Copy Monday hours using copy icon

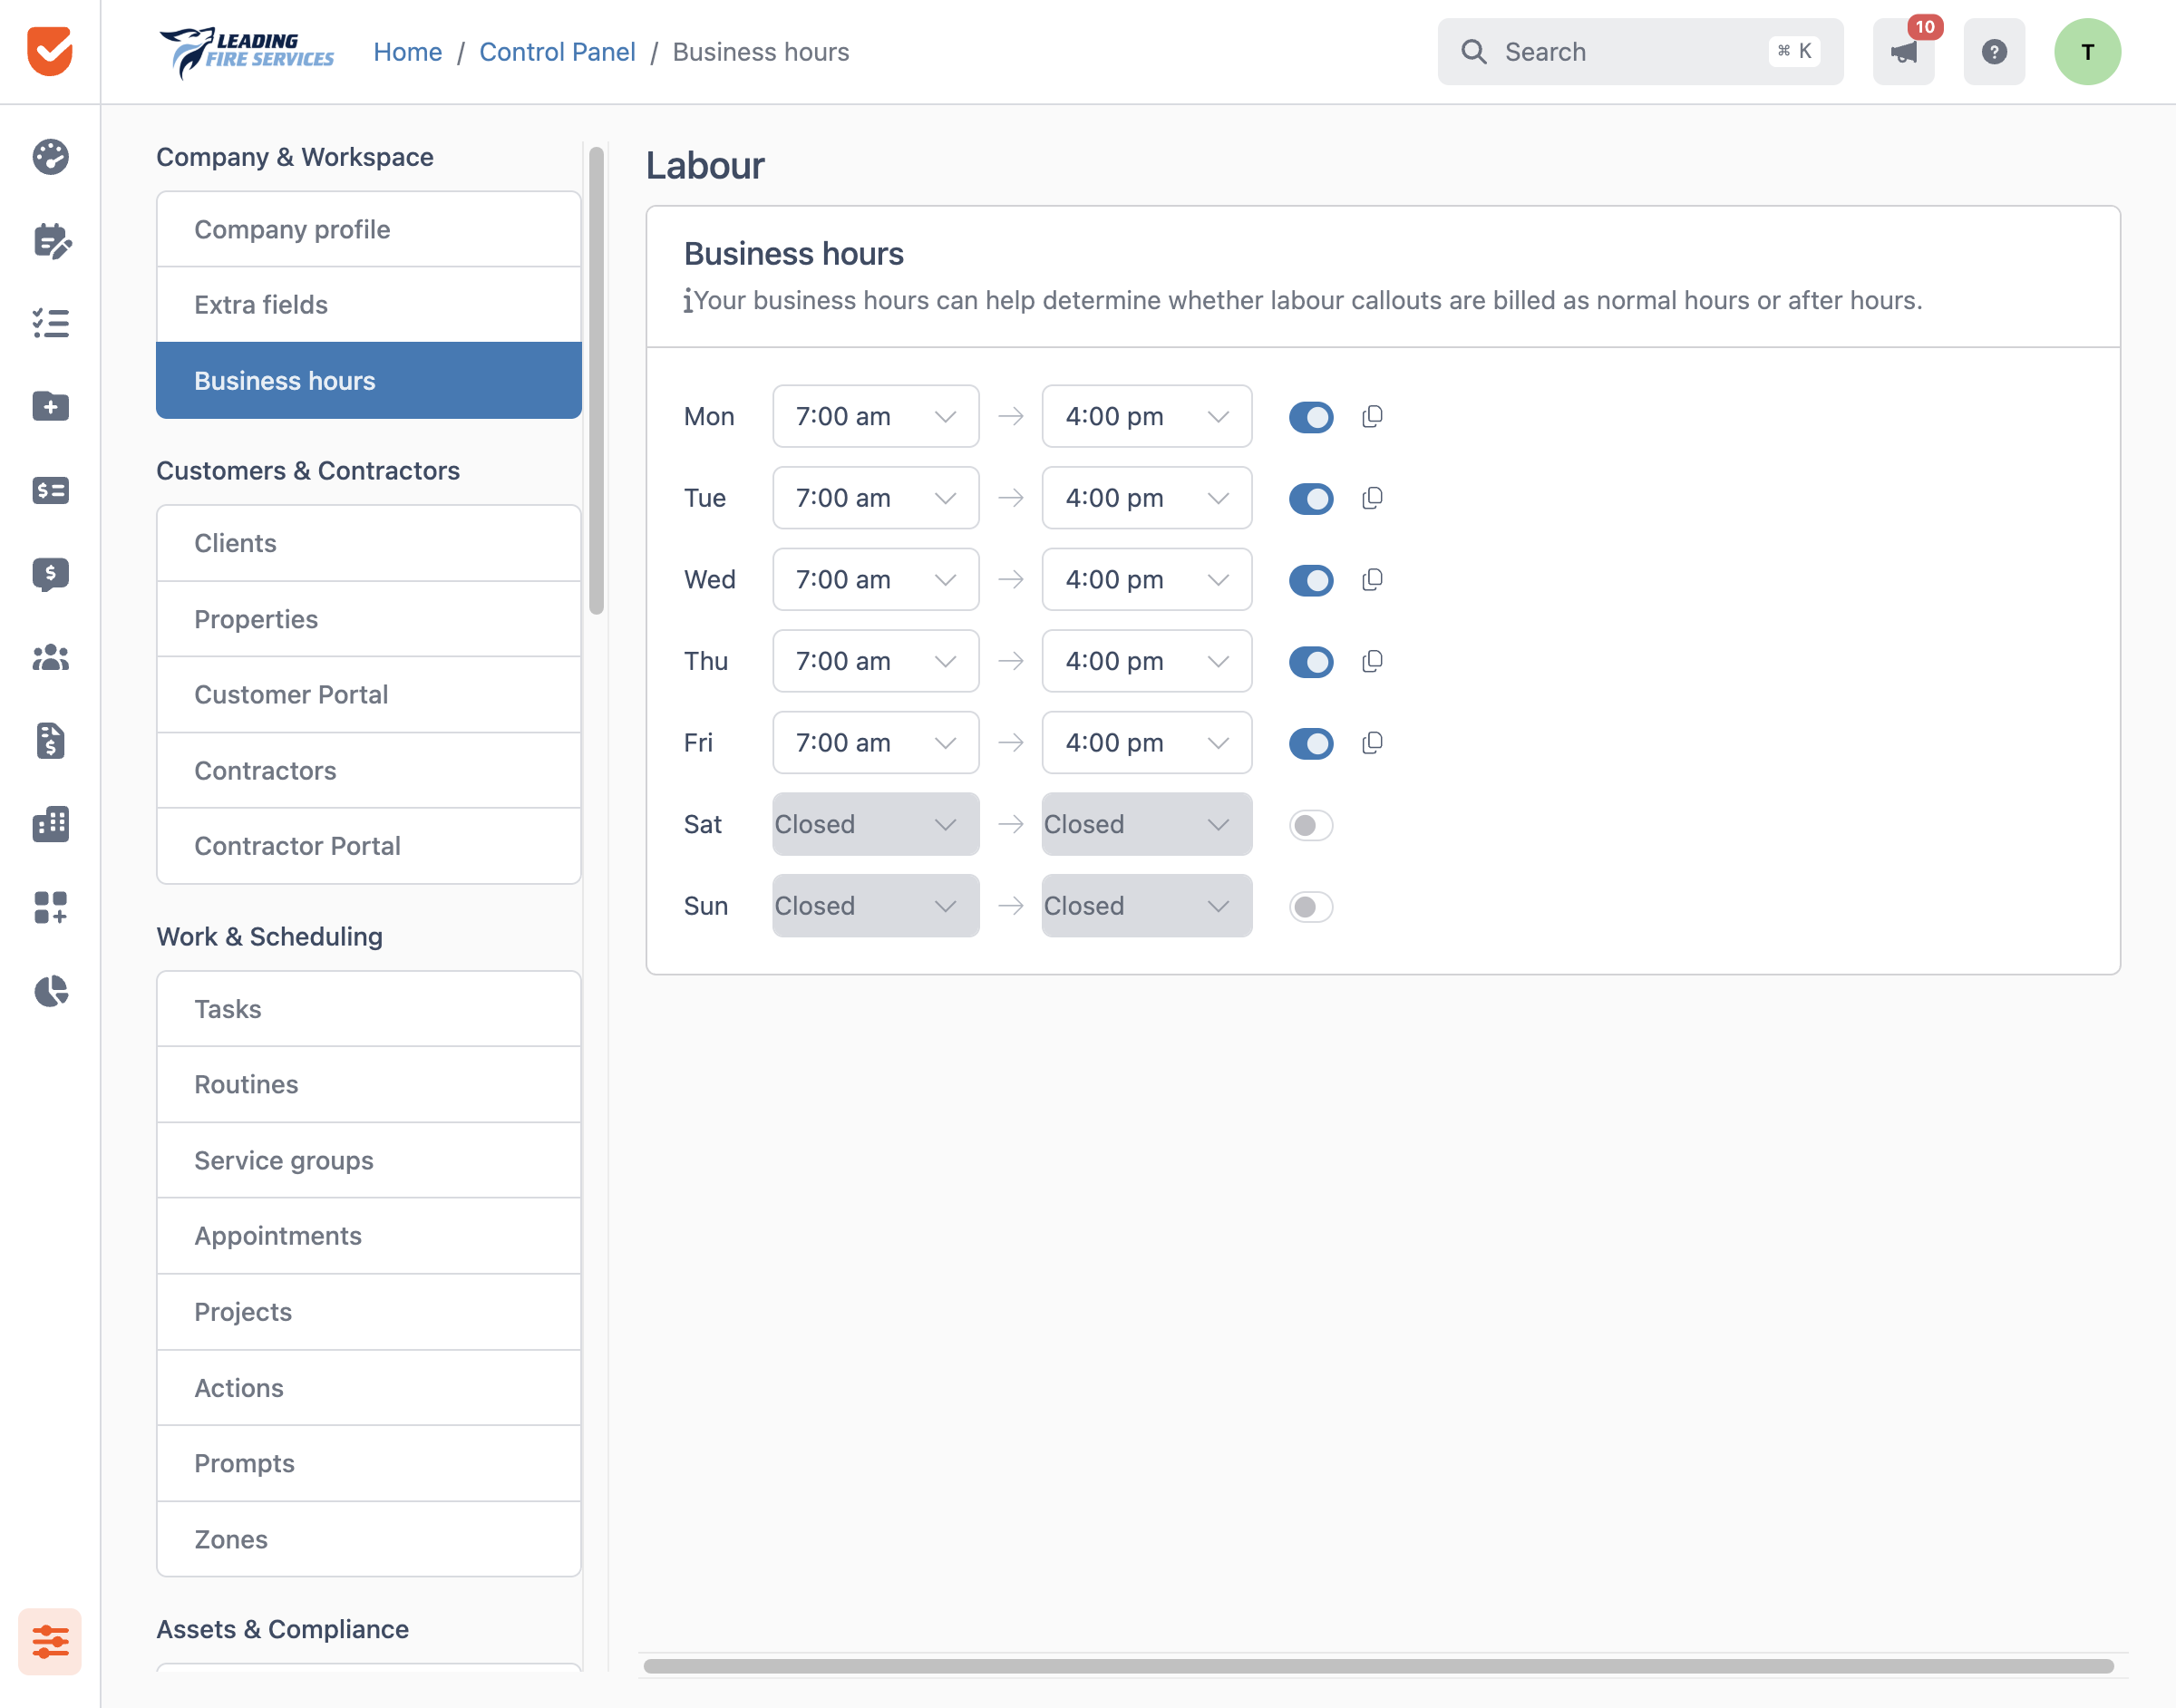[x=1372, y=416]
